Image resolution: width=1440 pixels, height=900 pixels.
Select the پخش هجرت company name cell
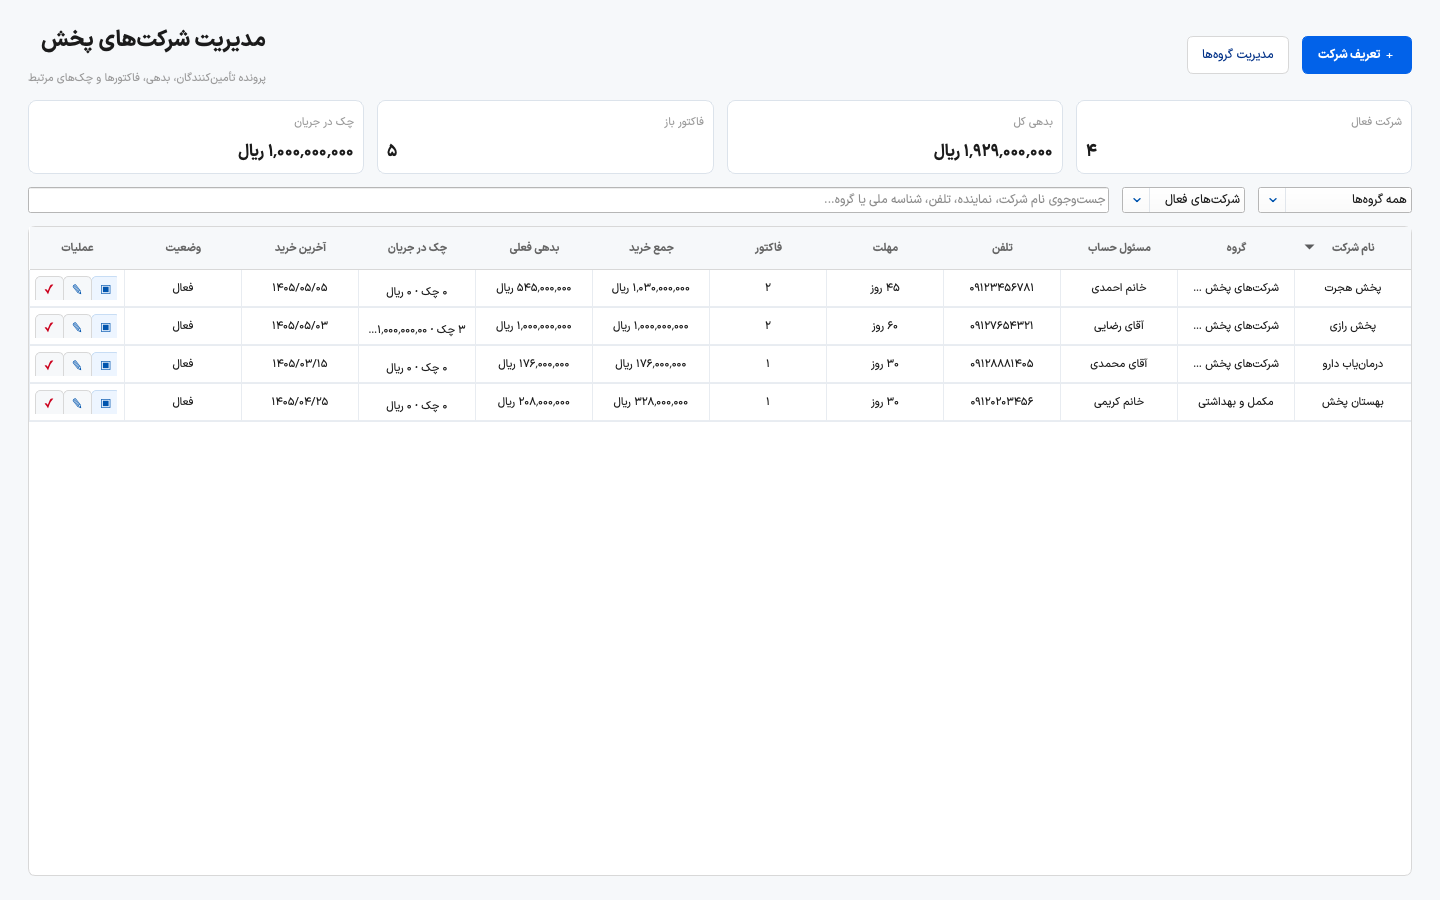pos(1353,288)
